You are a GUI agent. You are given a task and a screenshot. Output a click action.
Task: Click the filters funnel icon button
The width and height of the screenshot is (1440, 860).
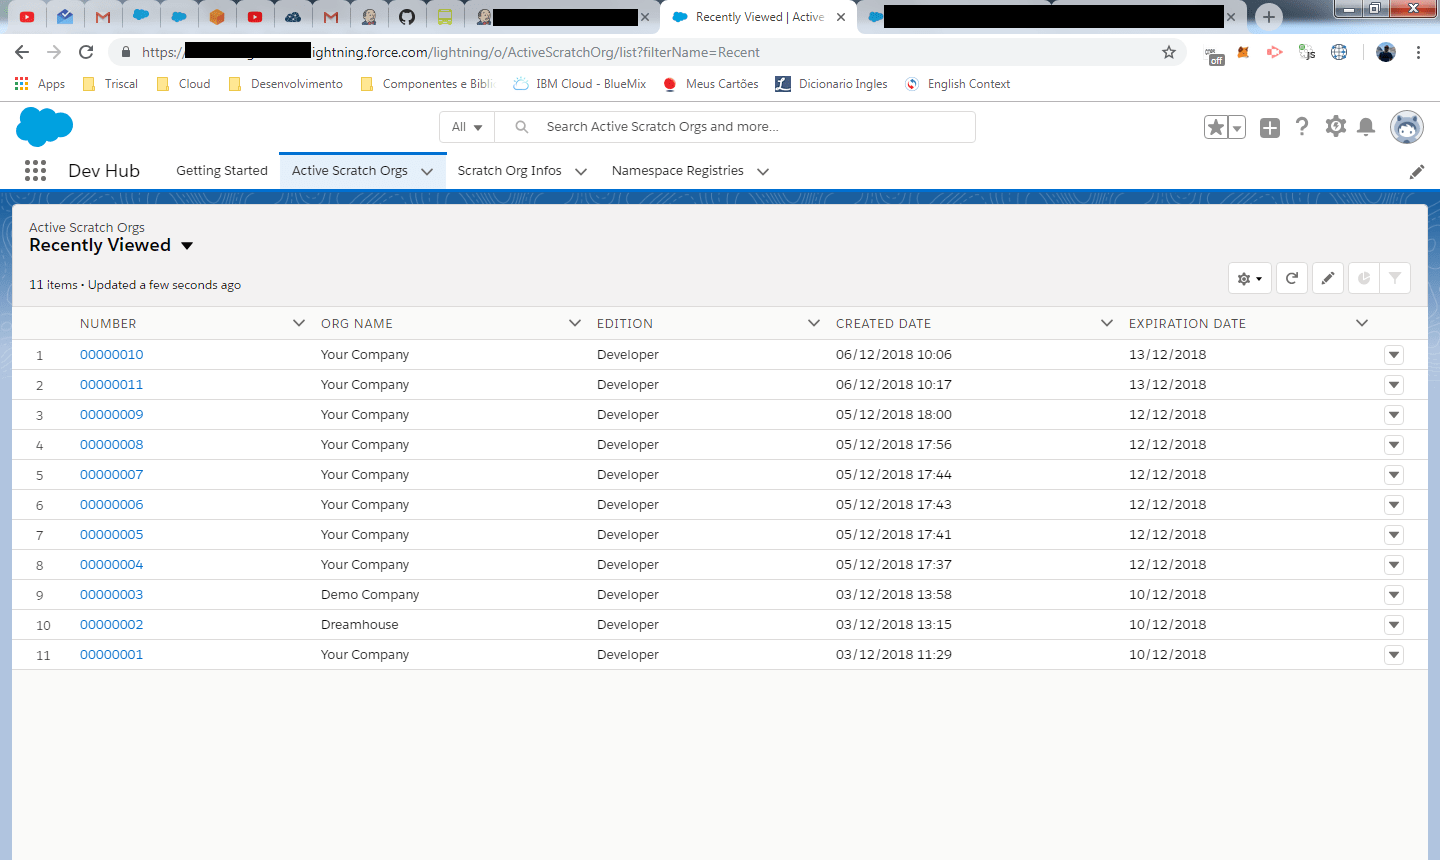pyautogui.click(x=1395, y=278)
